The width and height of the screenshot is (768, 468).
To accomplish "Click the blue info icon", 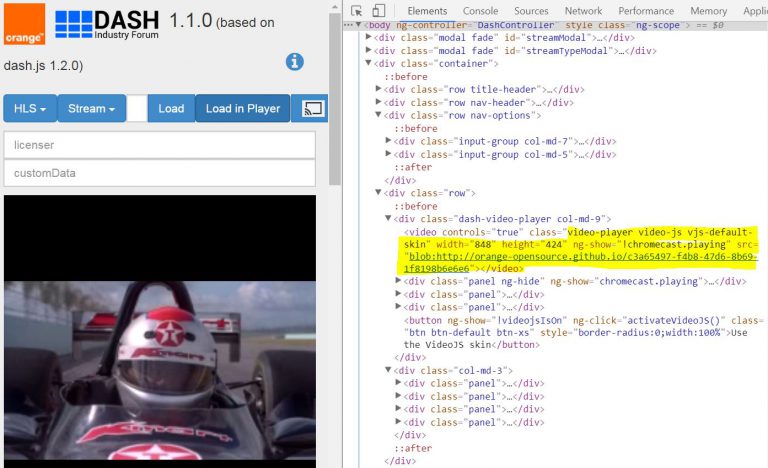I will point(294,62).
